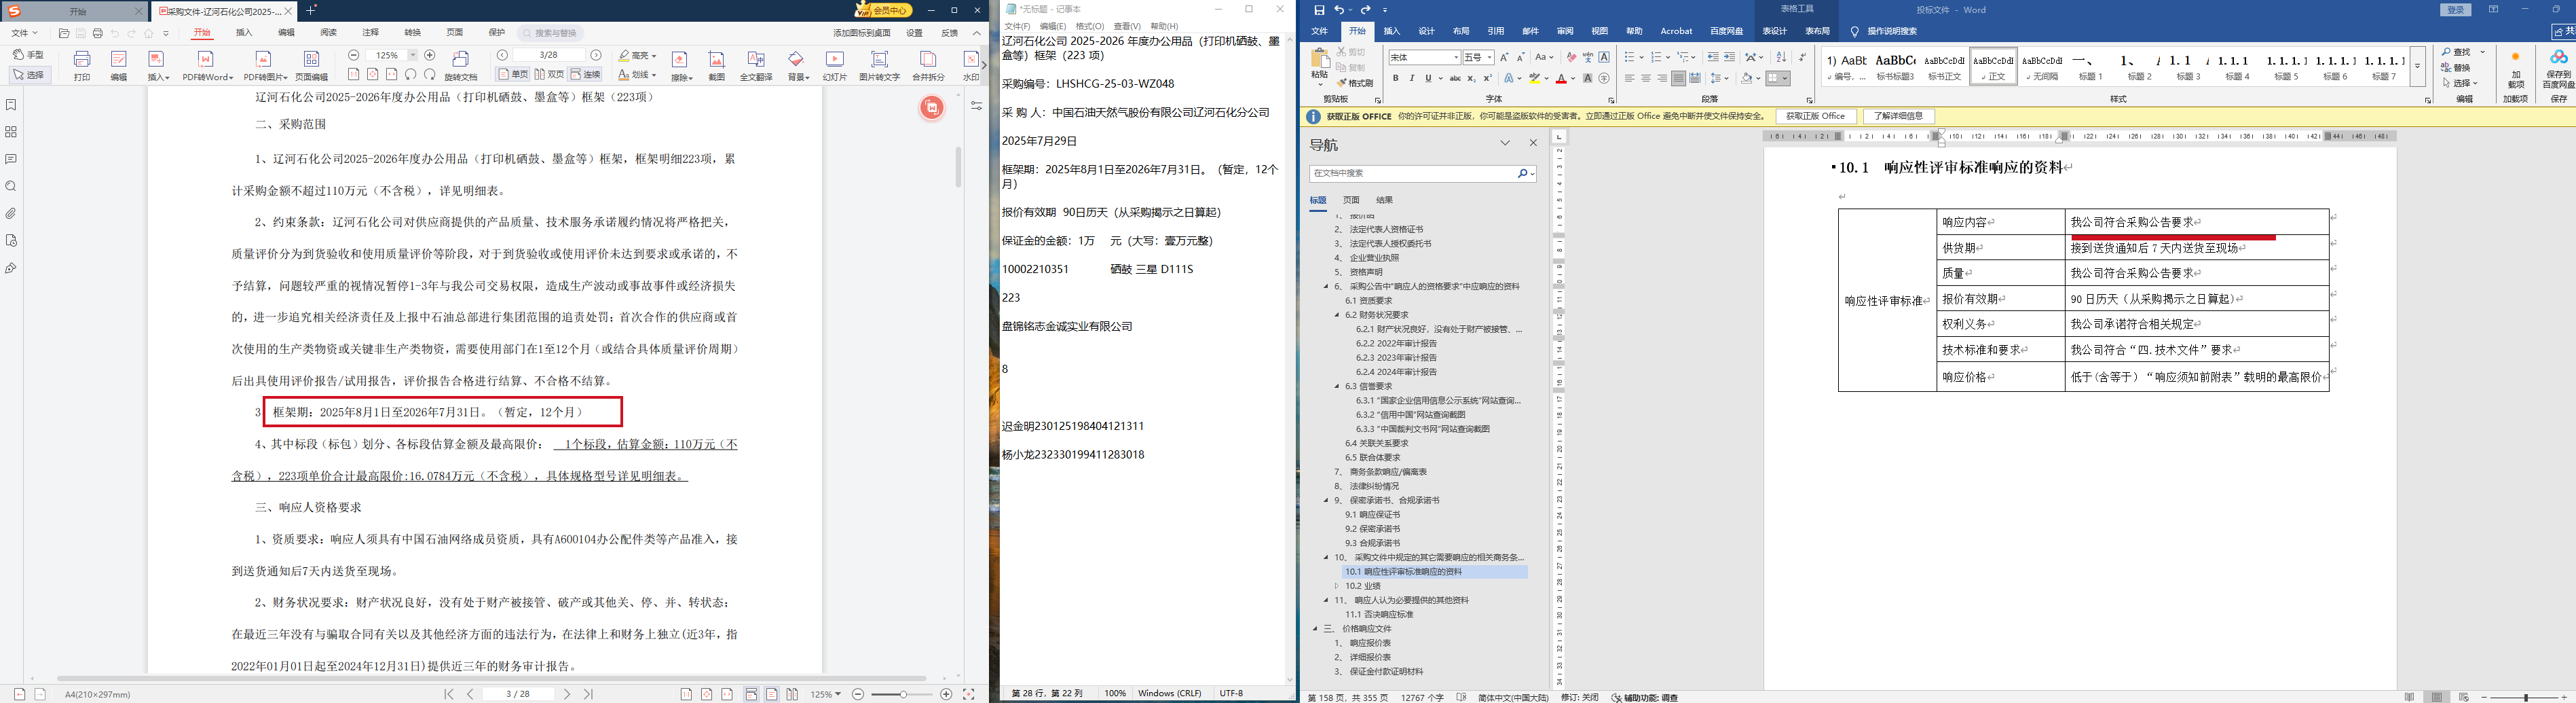
Task: Switch PDF view to double page mode
Action: coord(549,75)
